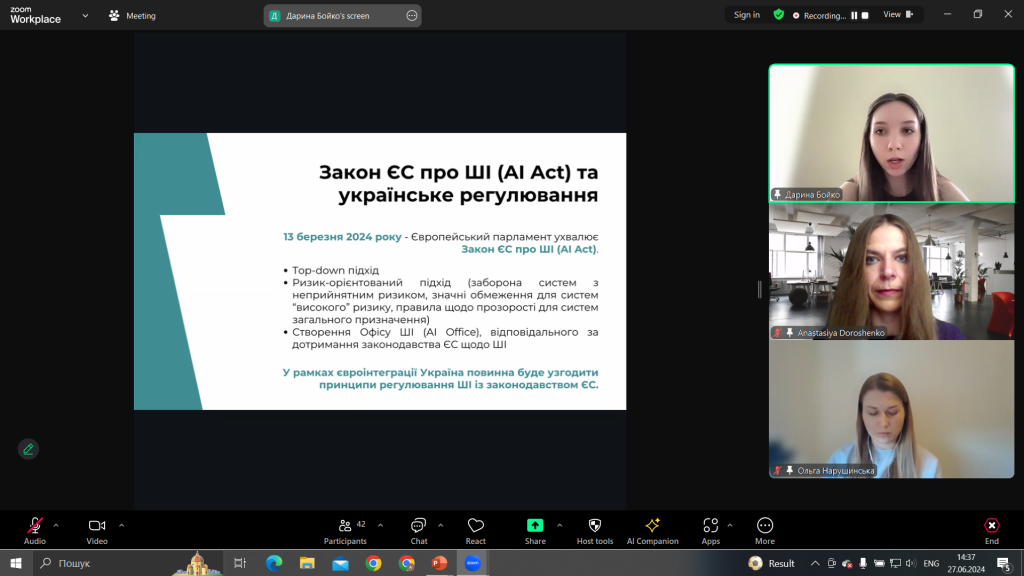1024x576 pixels.
Task: Unmute microphone with Audio button
Action: click(35, 531)
